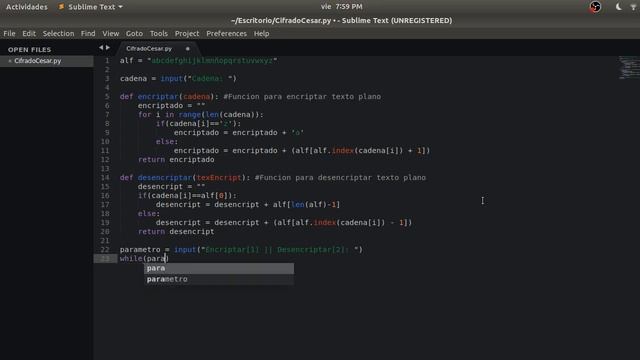Click 'return encriptado' on line 12
Screen dimensions: 640x360
point(176,160)
